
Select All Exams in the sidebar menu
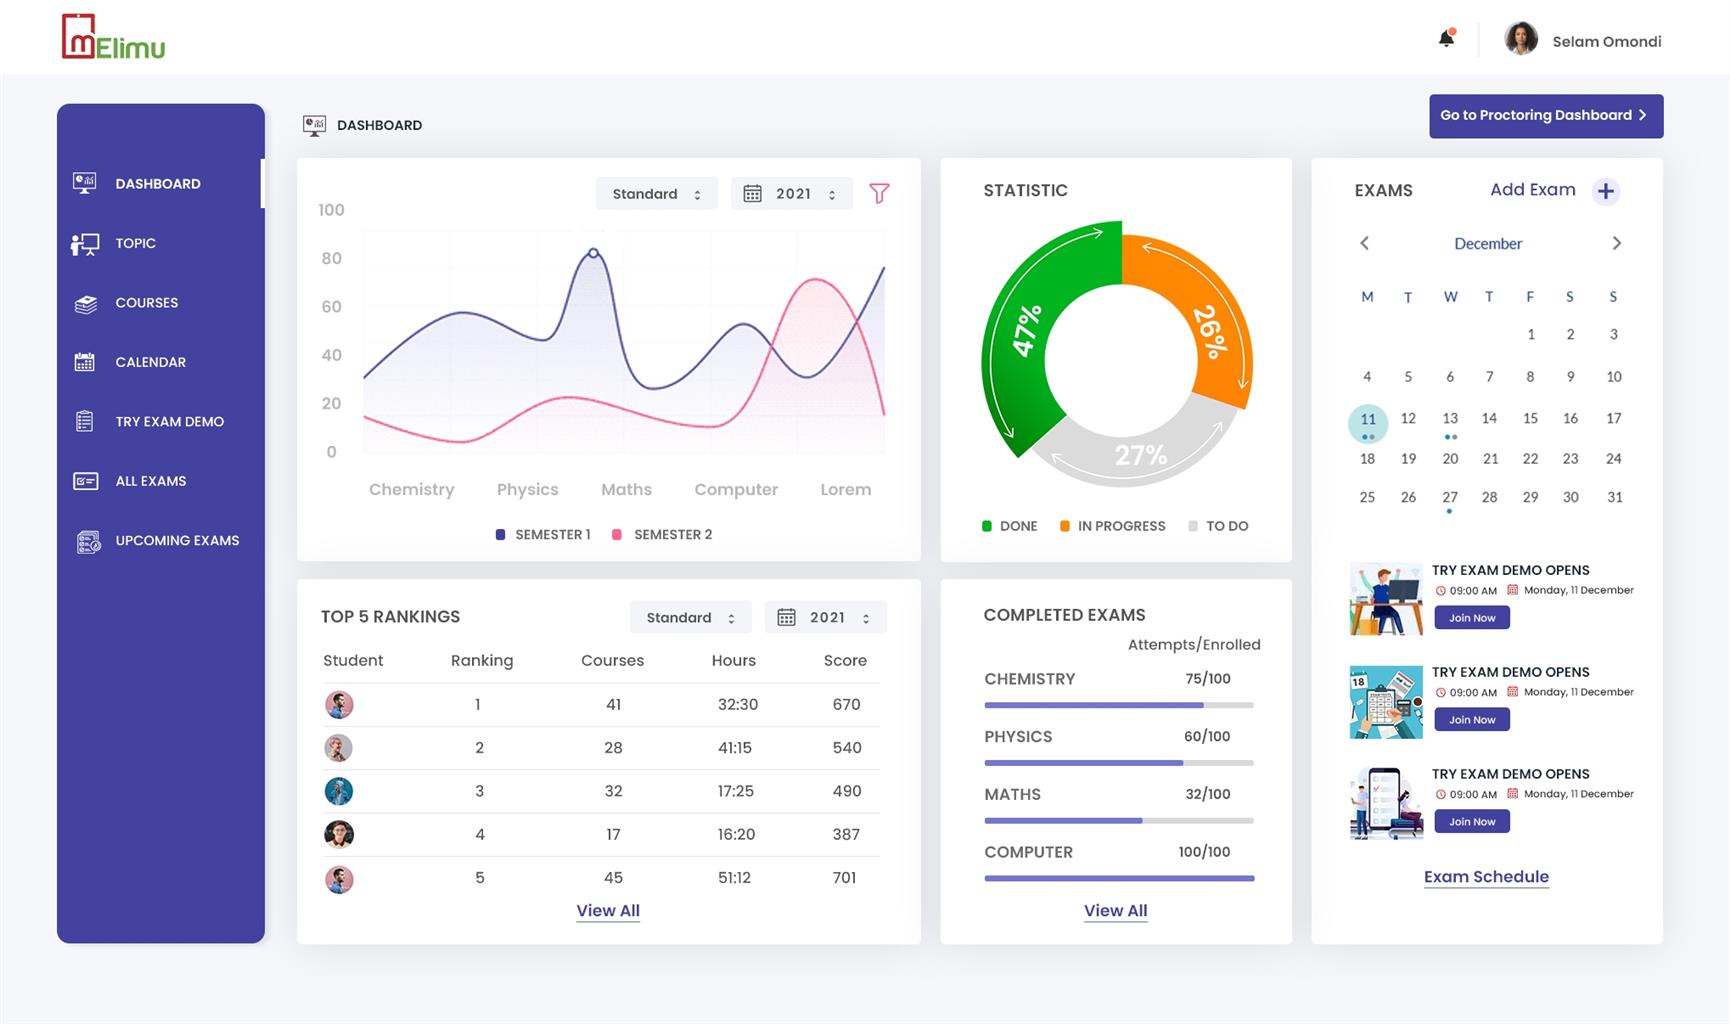[x=150, y=481]
